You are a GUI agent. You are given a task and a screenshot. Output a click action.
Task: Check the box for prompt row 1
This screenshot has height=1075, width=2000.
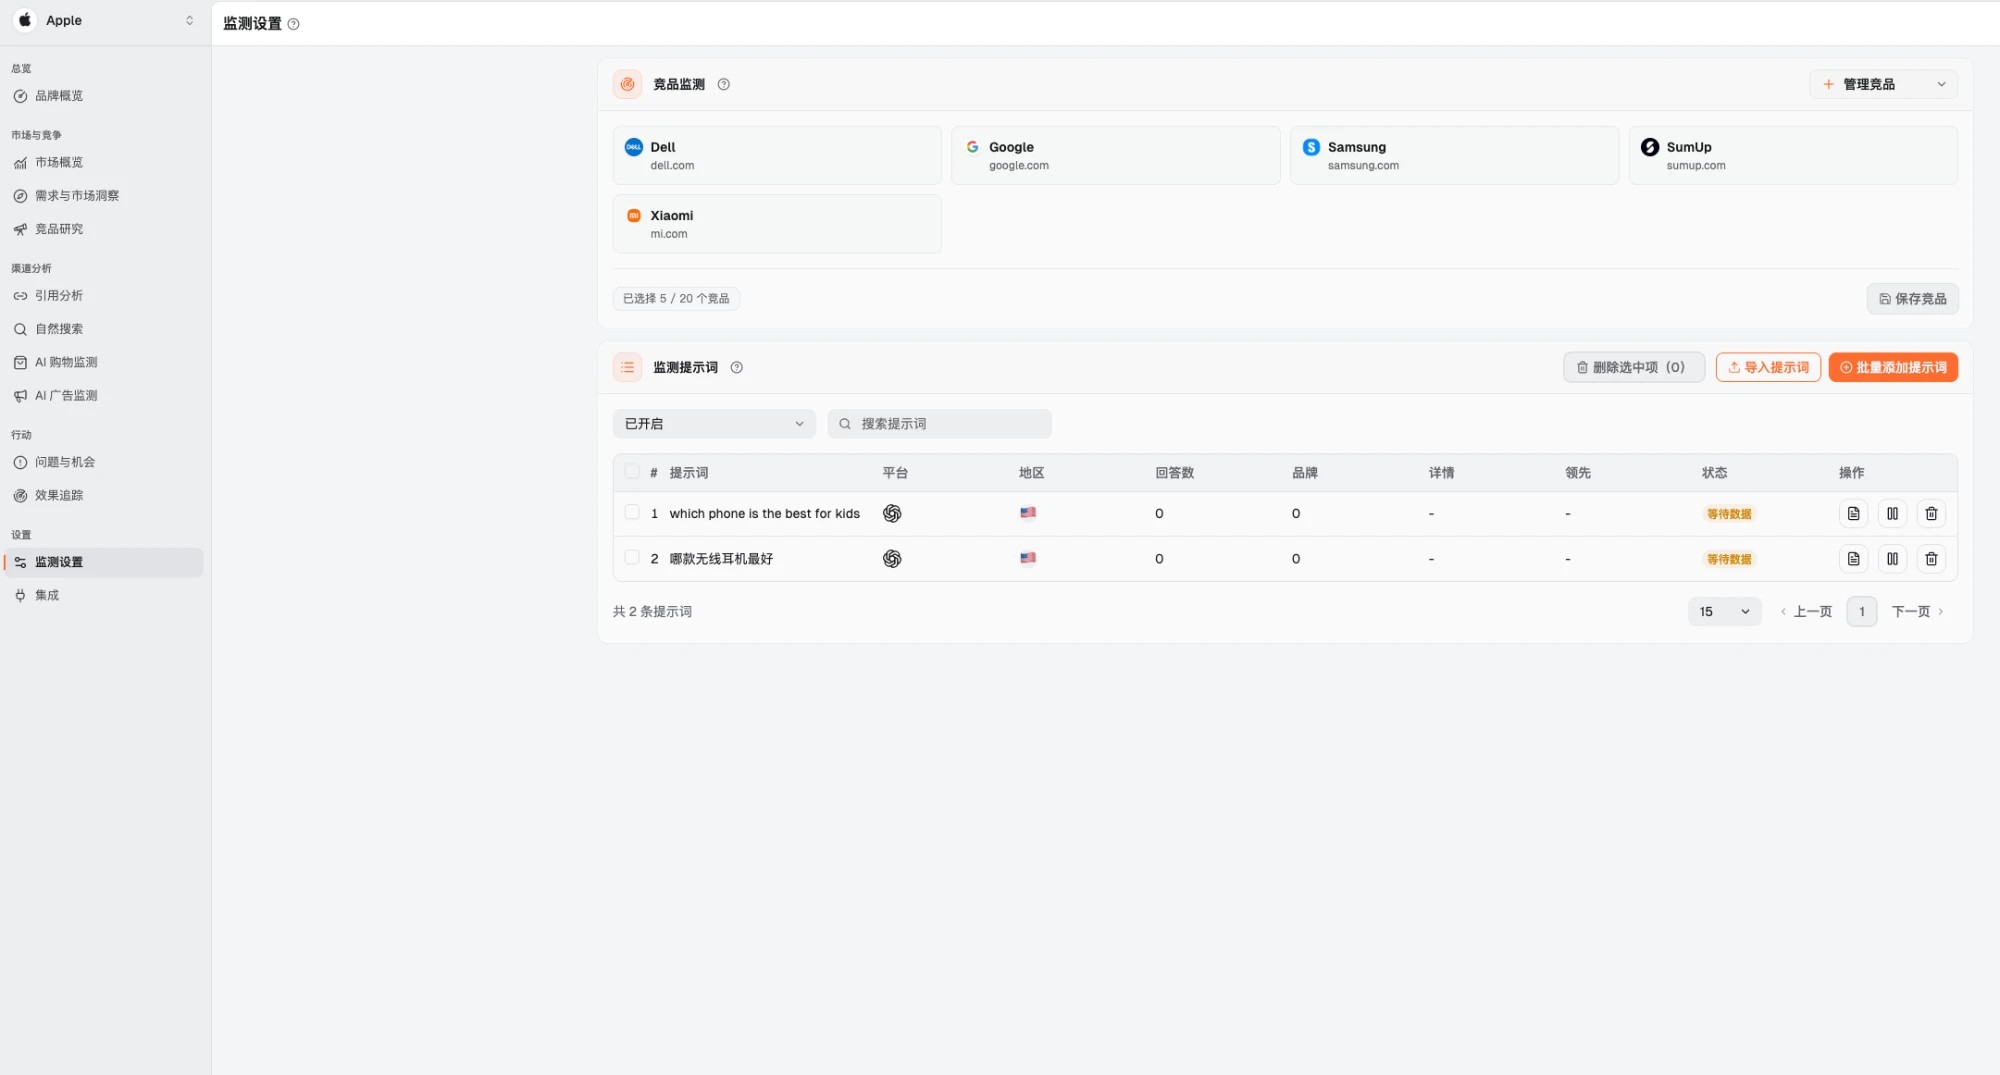pos(632,512)
